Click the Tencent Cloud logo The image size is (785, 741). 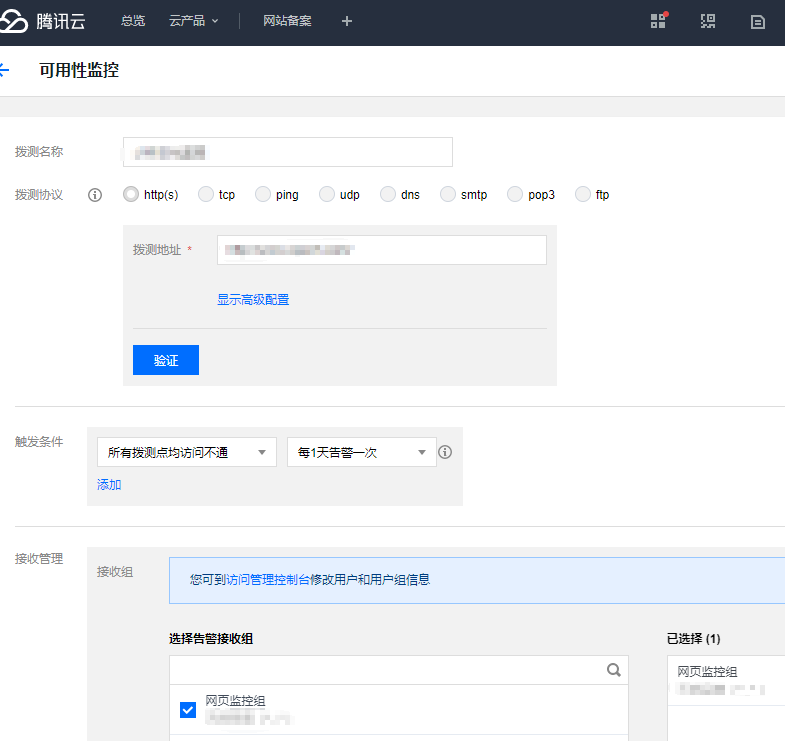(43, 21)
